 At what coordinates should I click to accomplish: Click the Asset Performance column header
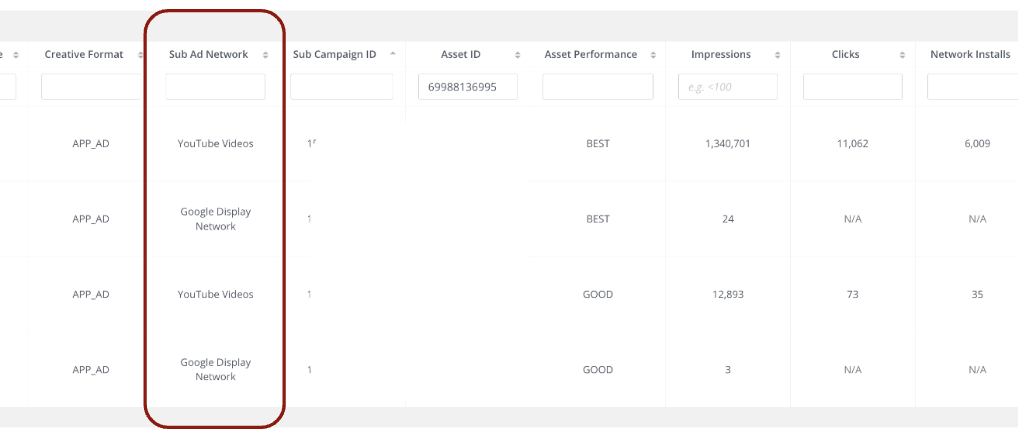pos(591,55)
